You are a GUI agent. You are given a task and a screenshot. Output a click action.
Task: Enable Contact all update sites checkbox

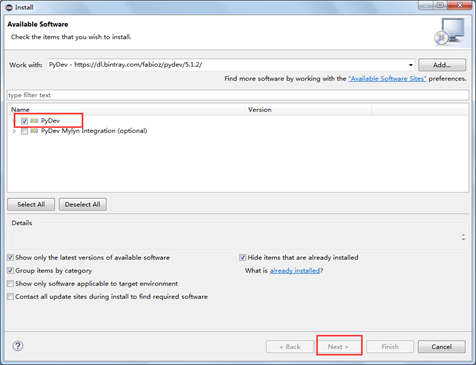(10, 296)
